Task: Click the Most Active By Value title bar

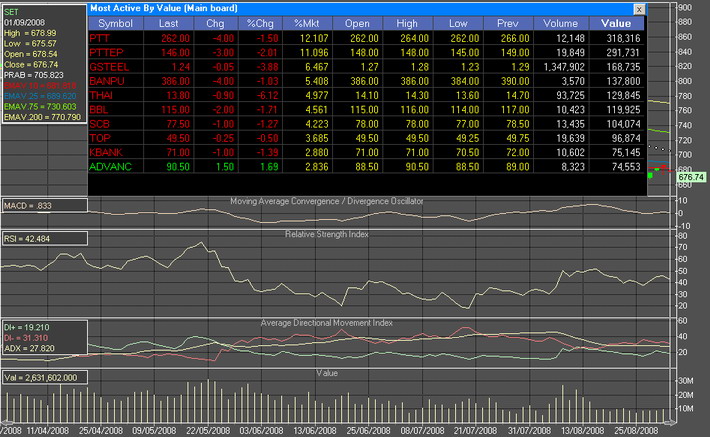Action: [x=367, y=9]
